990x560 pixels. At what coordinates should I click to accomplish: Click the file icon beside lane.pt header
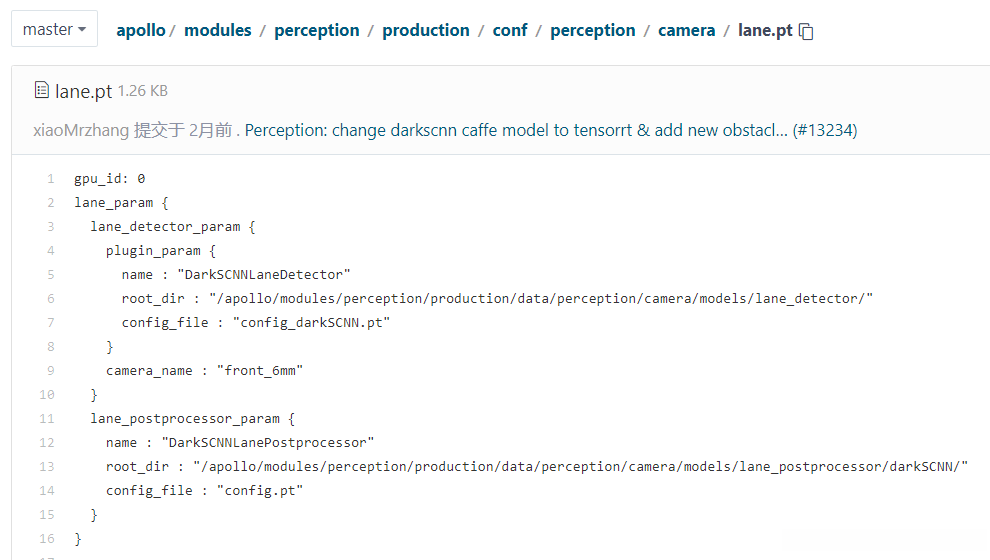(41, 91)
